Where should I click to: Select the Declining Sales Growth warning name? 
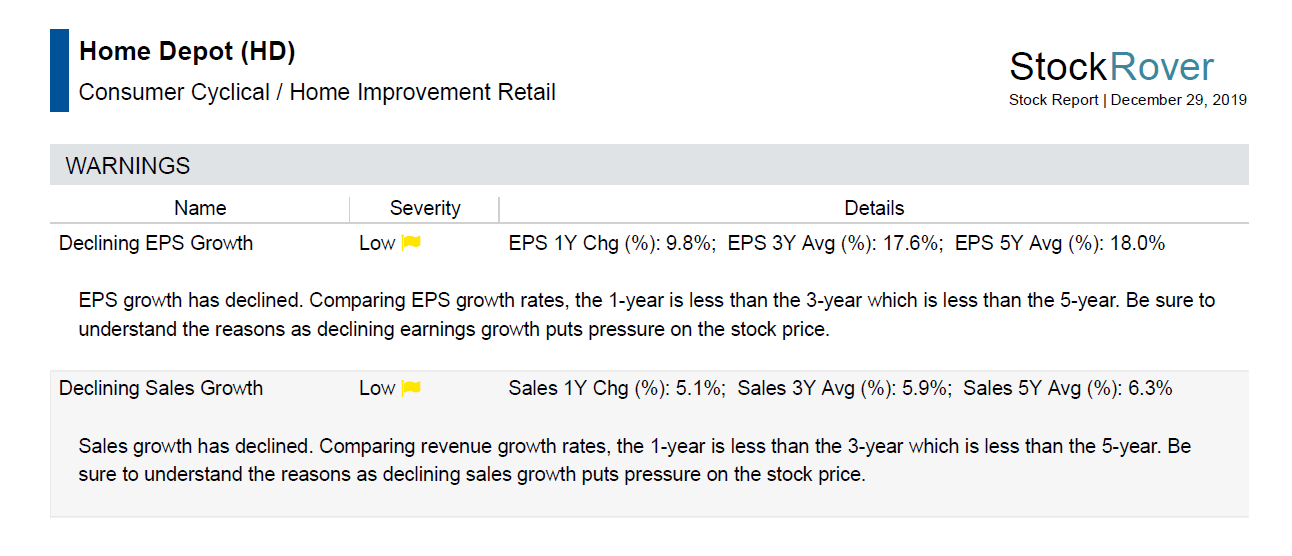point(161,388)
